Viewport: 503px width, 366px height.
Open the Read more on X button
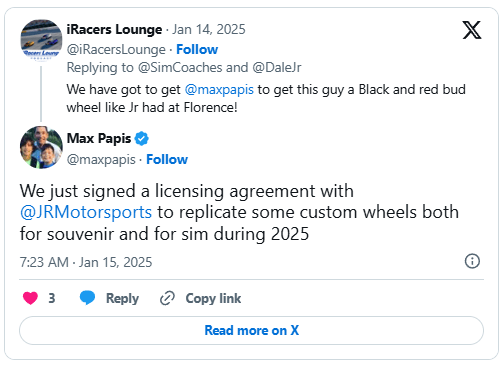pos(251,330)
